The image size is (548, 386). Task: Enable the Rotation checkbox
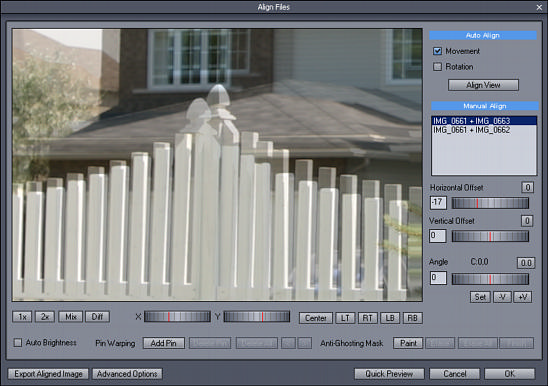coord(438,67)
